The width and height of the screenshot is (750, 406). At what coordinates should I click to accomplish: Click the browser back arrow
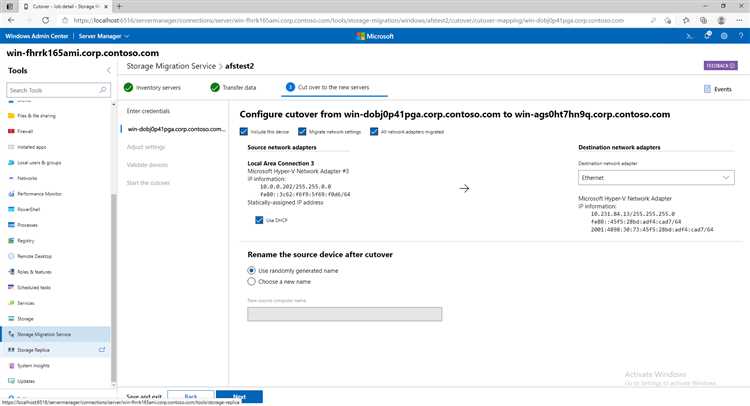pyautogui.click(x=11, y=20)
